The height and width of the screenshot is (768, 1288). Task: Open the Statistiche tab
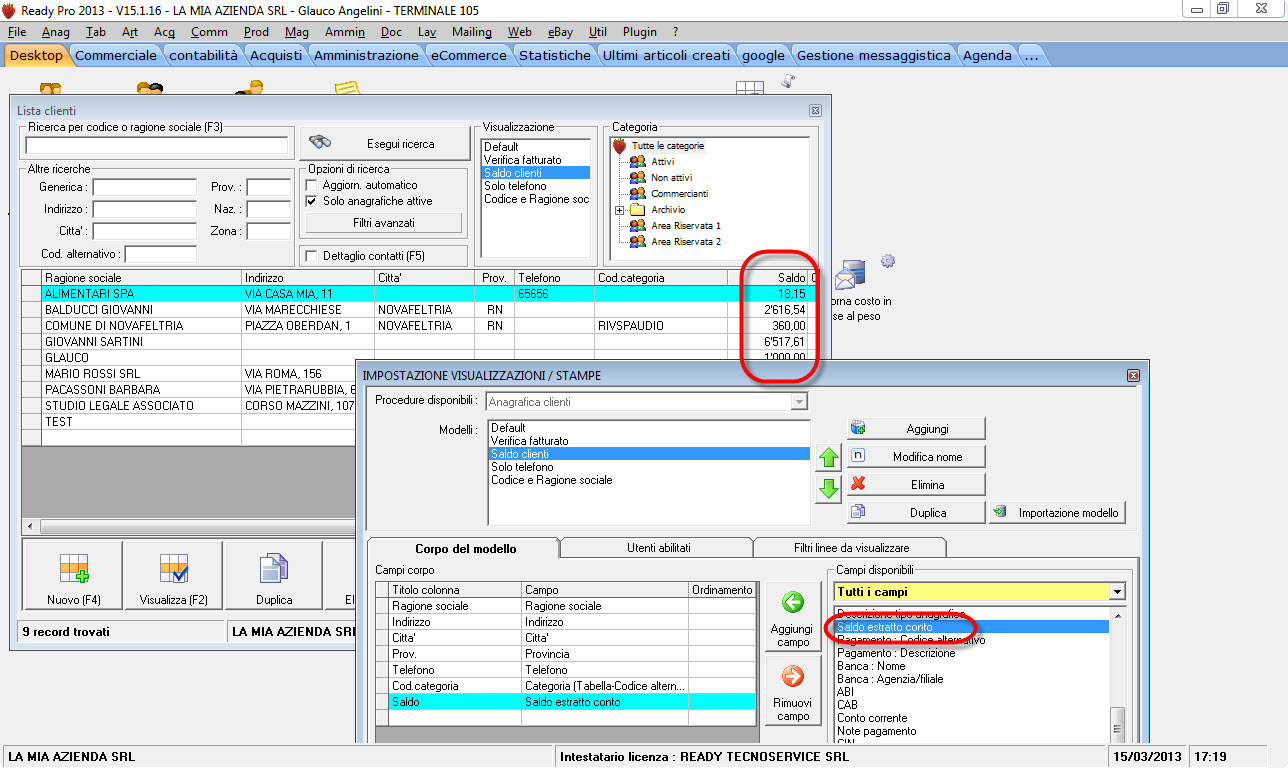[555, 55]
